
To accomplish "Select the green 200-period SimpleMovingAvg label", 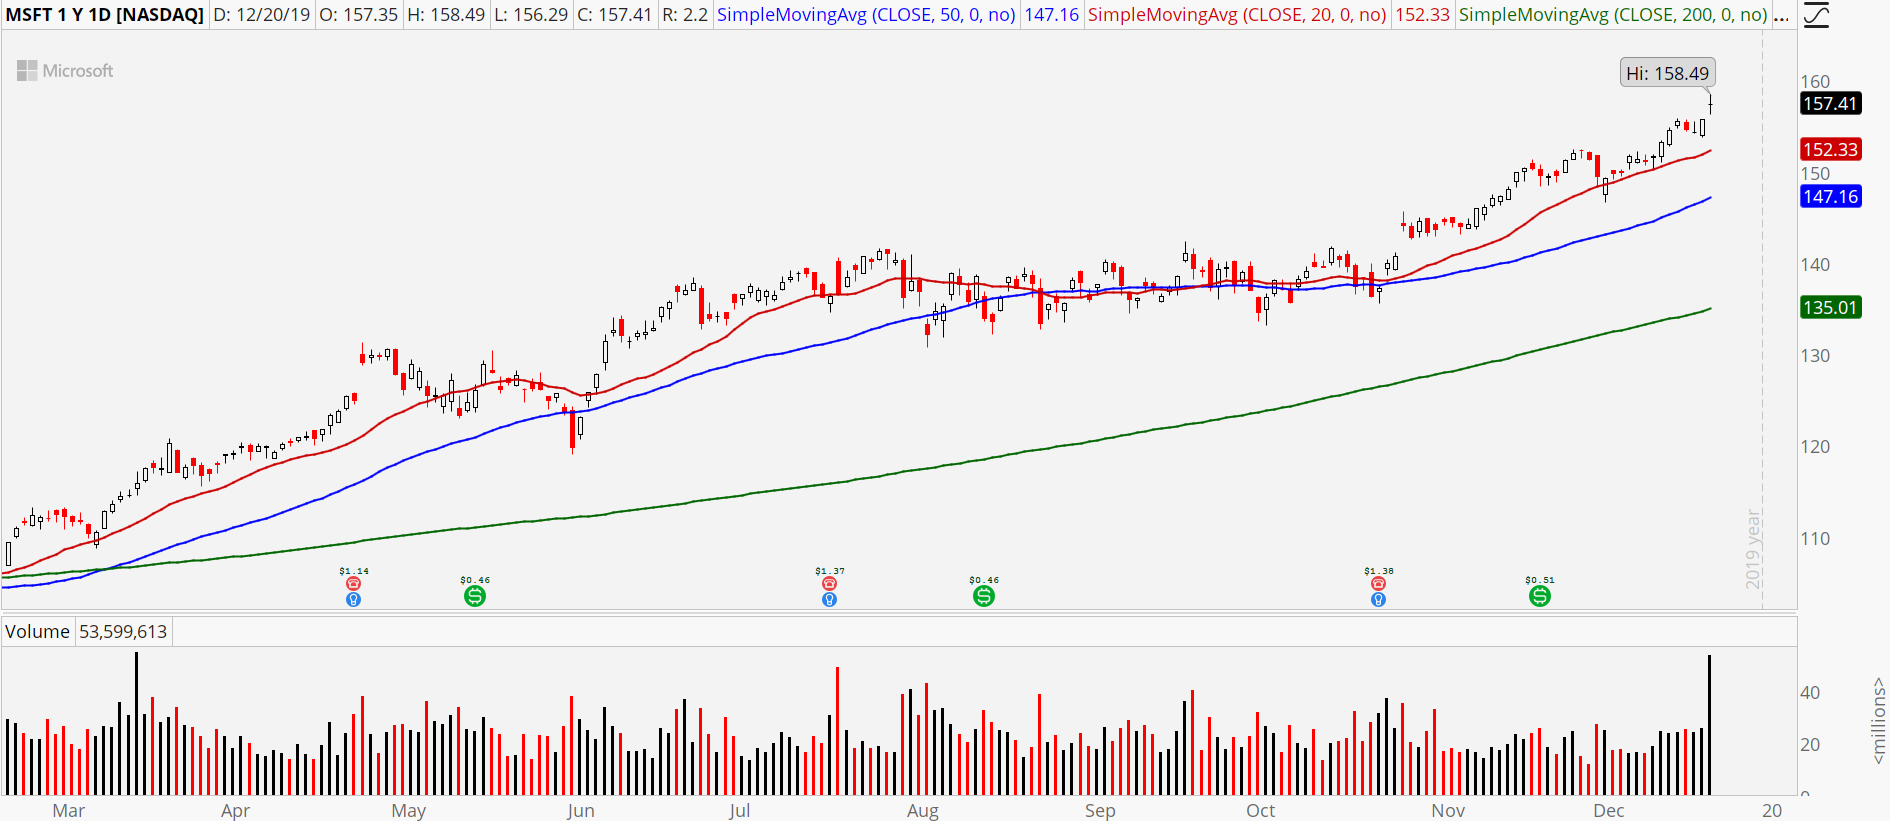I will 1613,15.
